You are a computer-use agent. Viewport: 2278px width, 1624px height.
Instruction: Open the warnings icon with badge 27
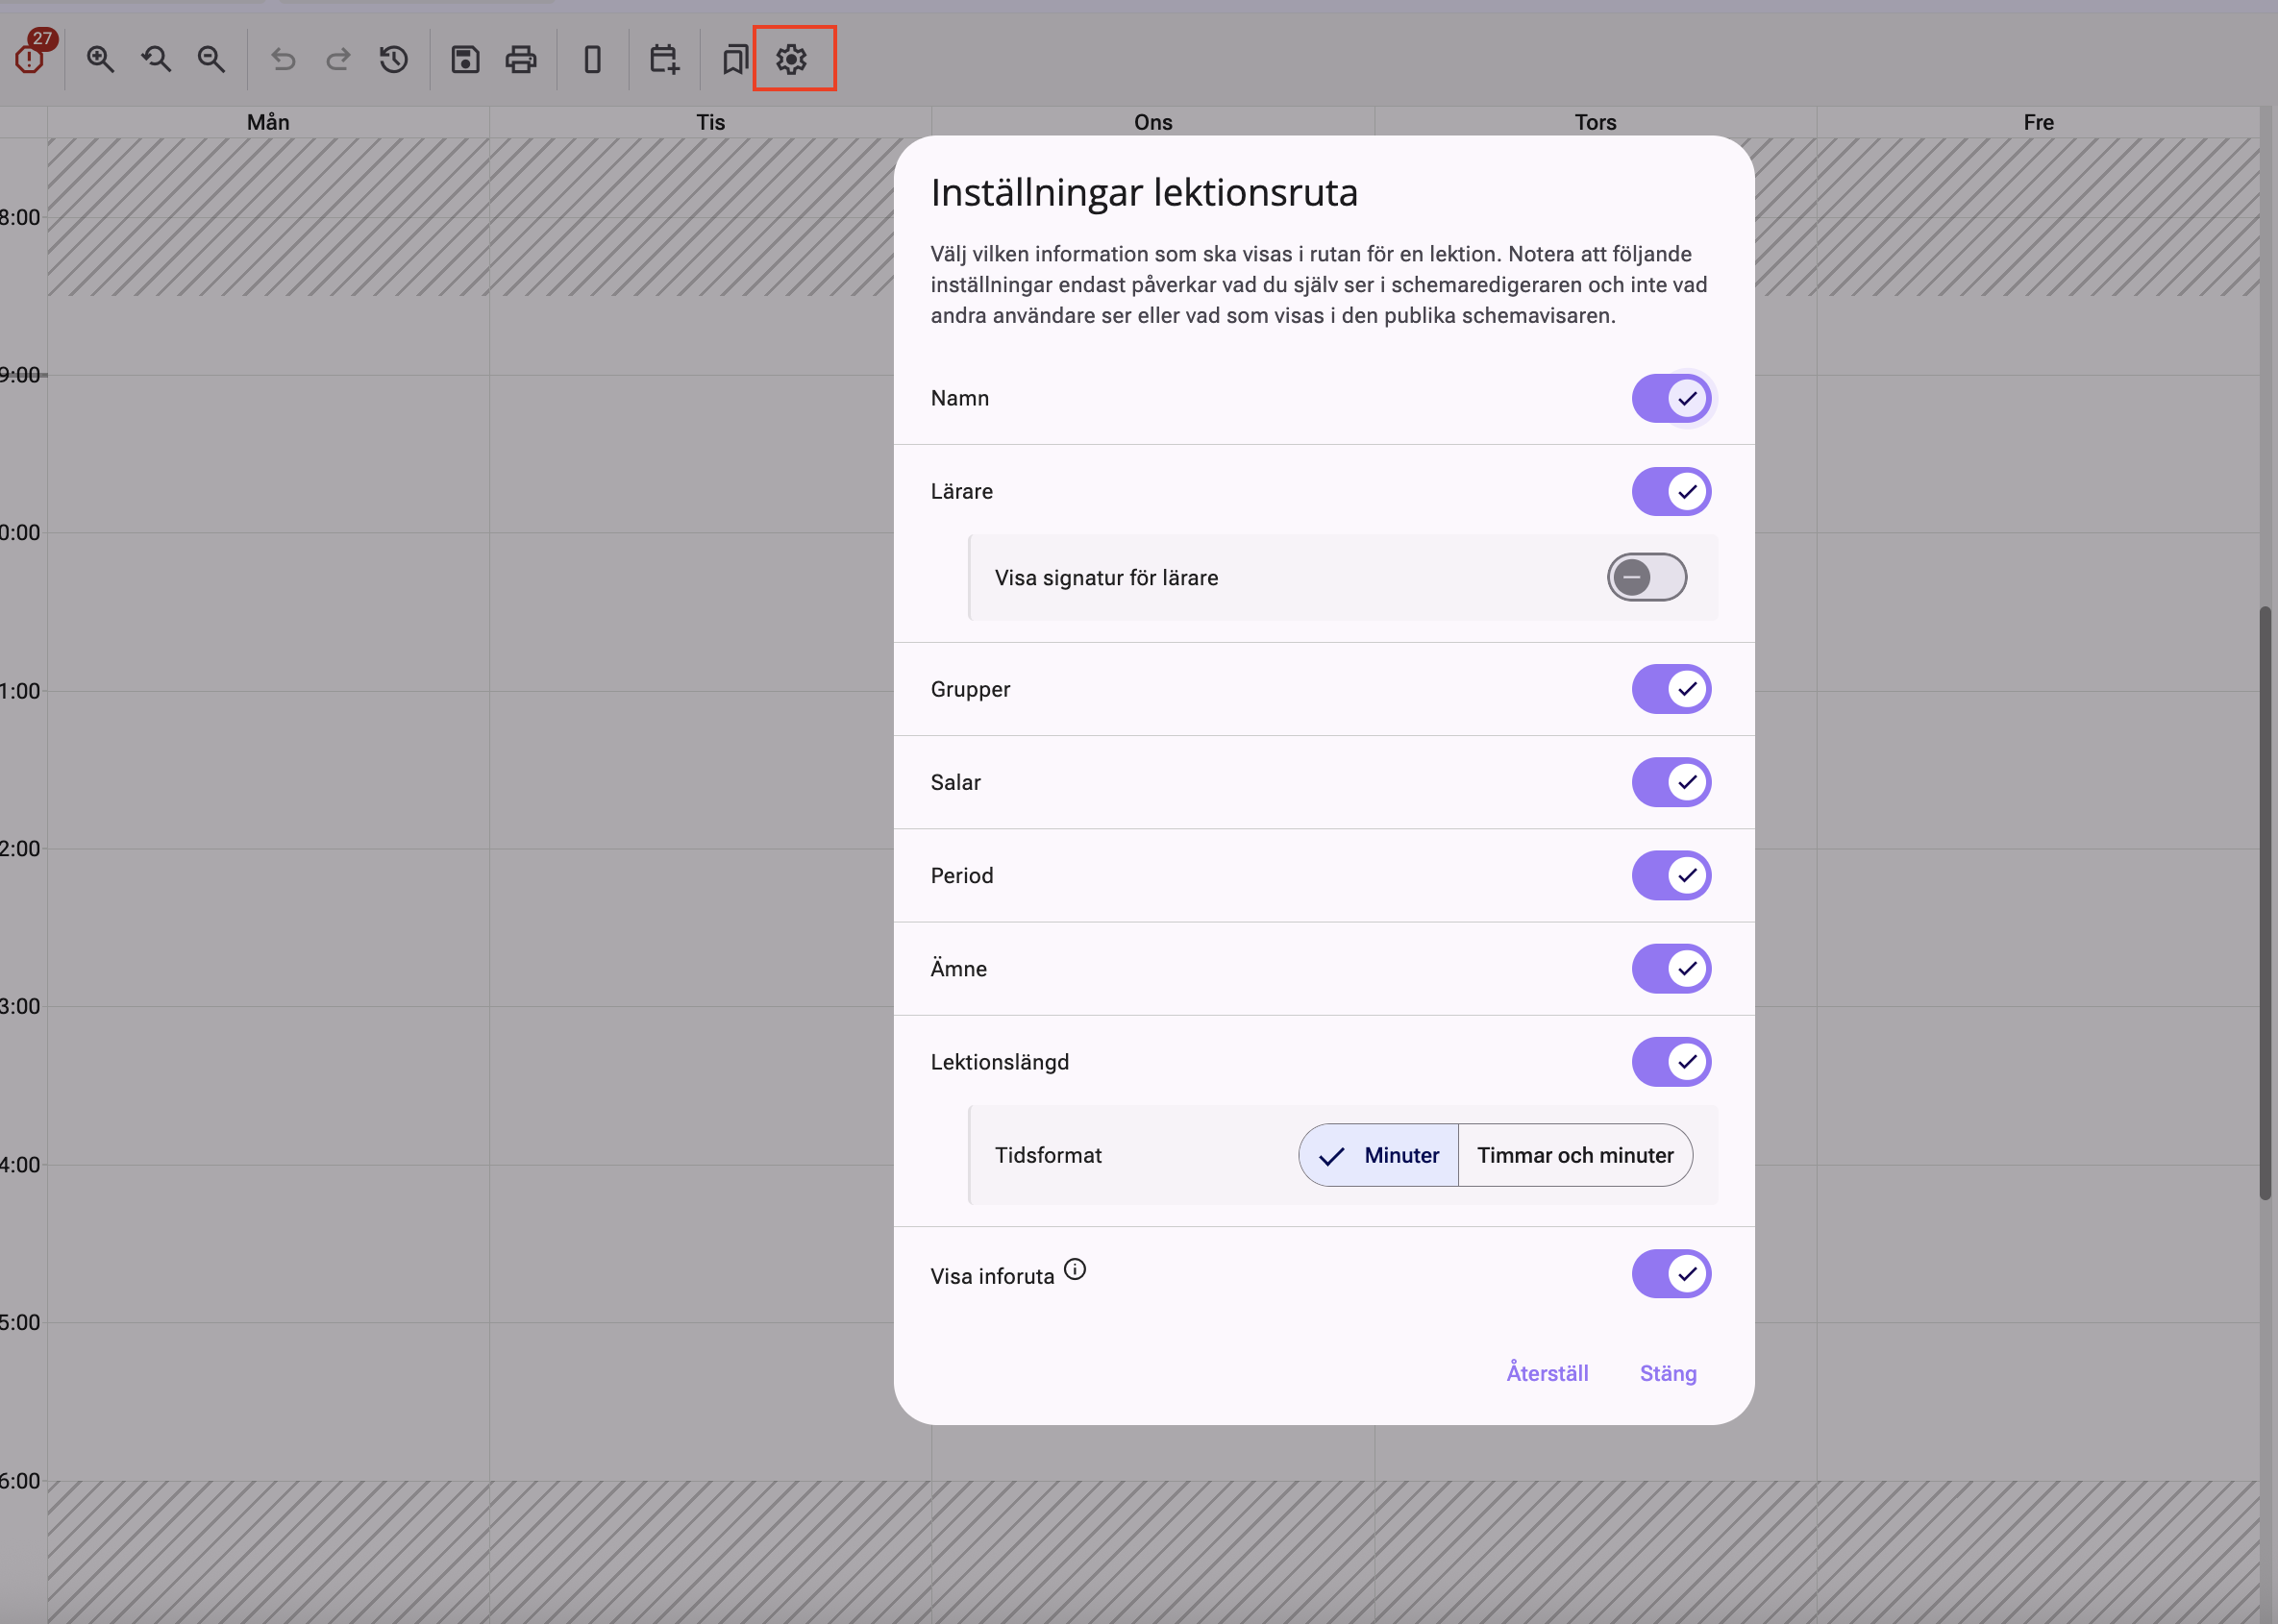click(x=31, y=58)
